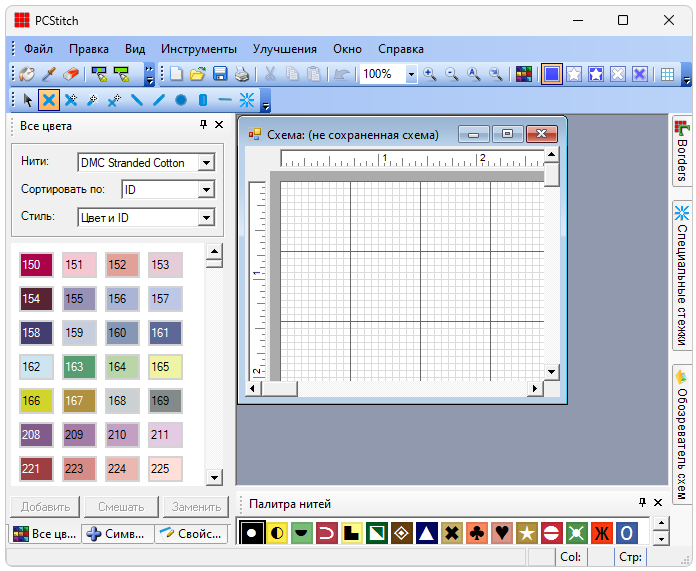Image resolution: width=696 pixels, height=571 pixels.
Task: Pick the backslash diagonal stitch tool
Action: (x=137, y=100)
